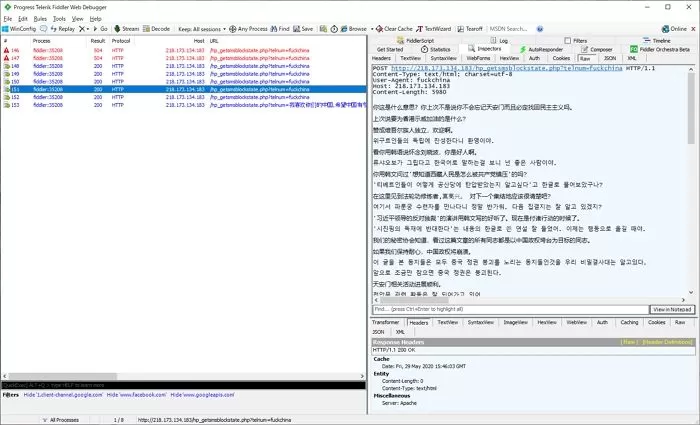Click the Browse button in the toolbar

[x=354, y=29]
